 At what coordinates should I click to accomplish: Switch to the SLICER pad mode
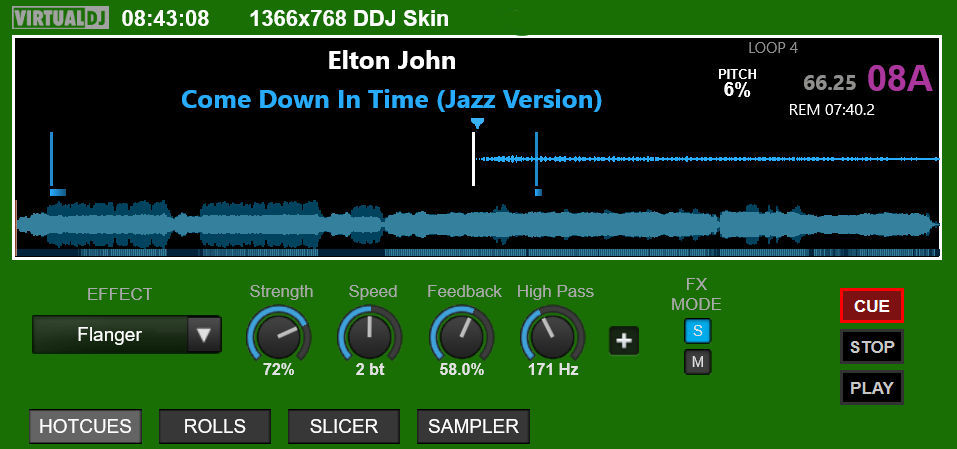click(344, 426)
